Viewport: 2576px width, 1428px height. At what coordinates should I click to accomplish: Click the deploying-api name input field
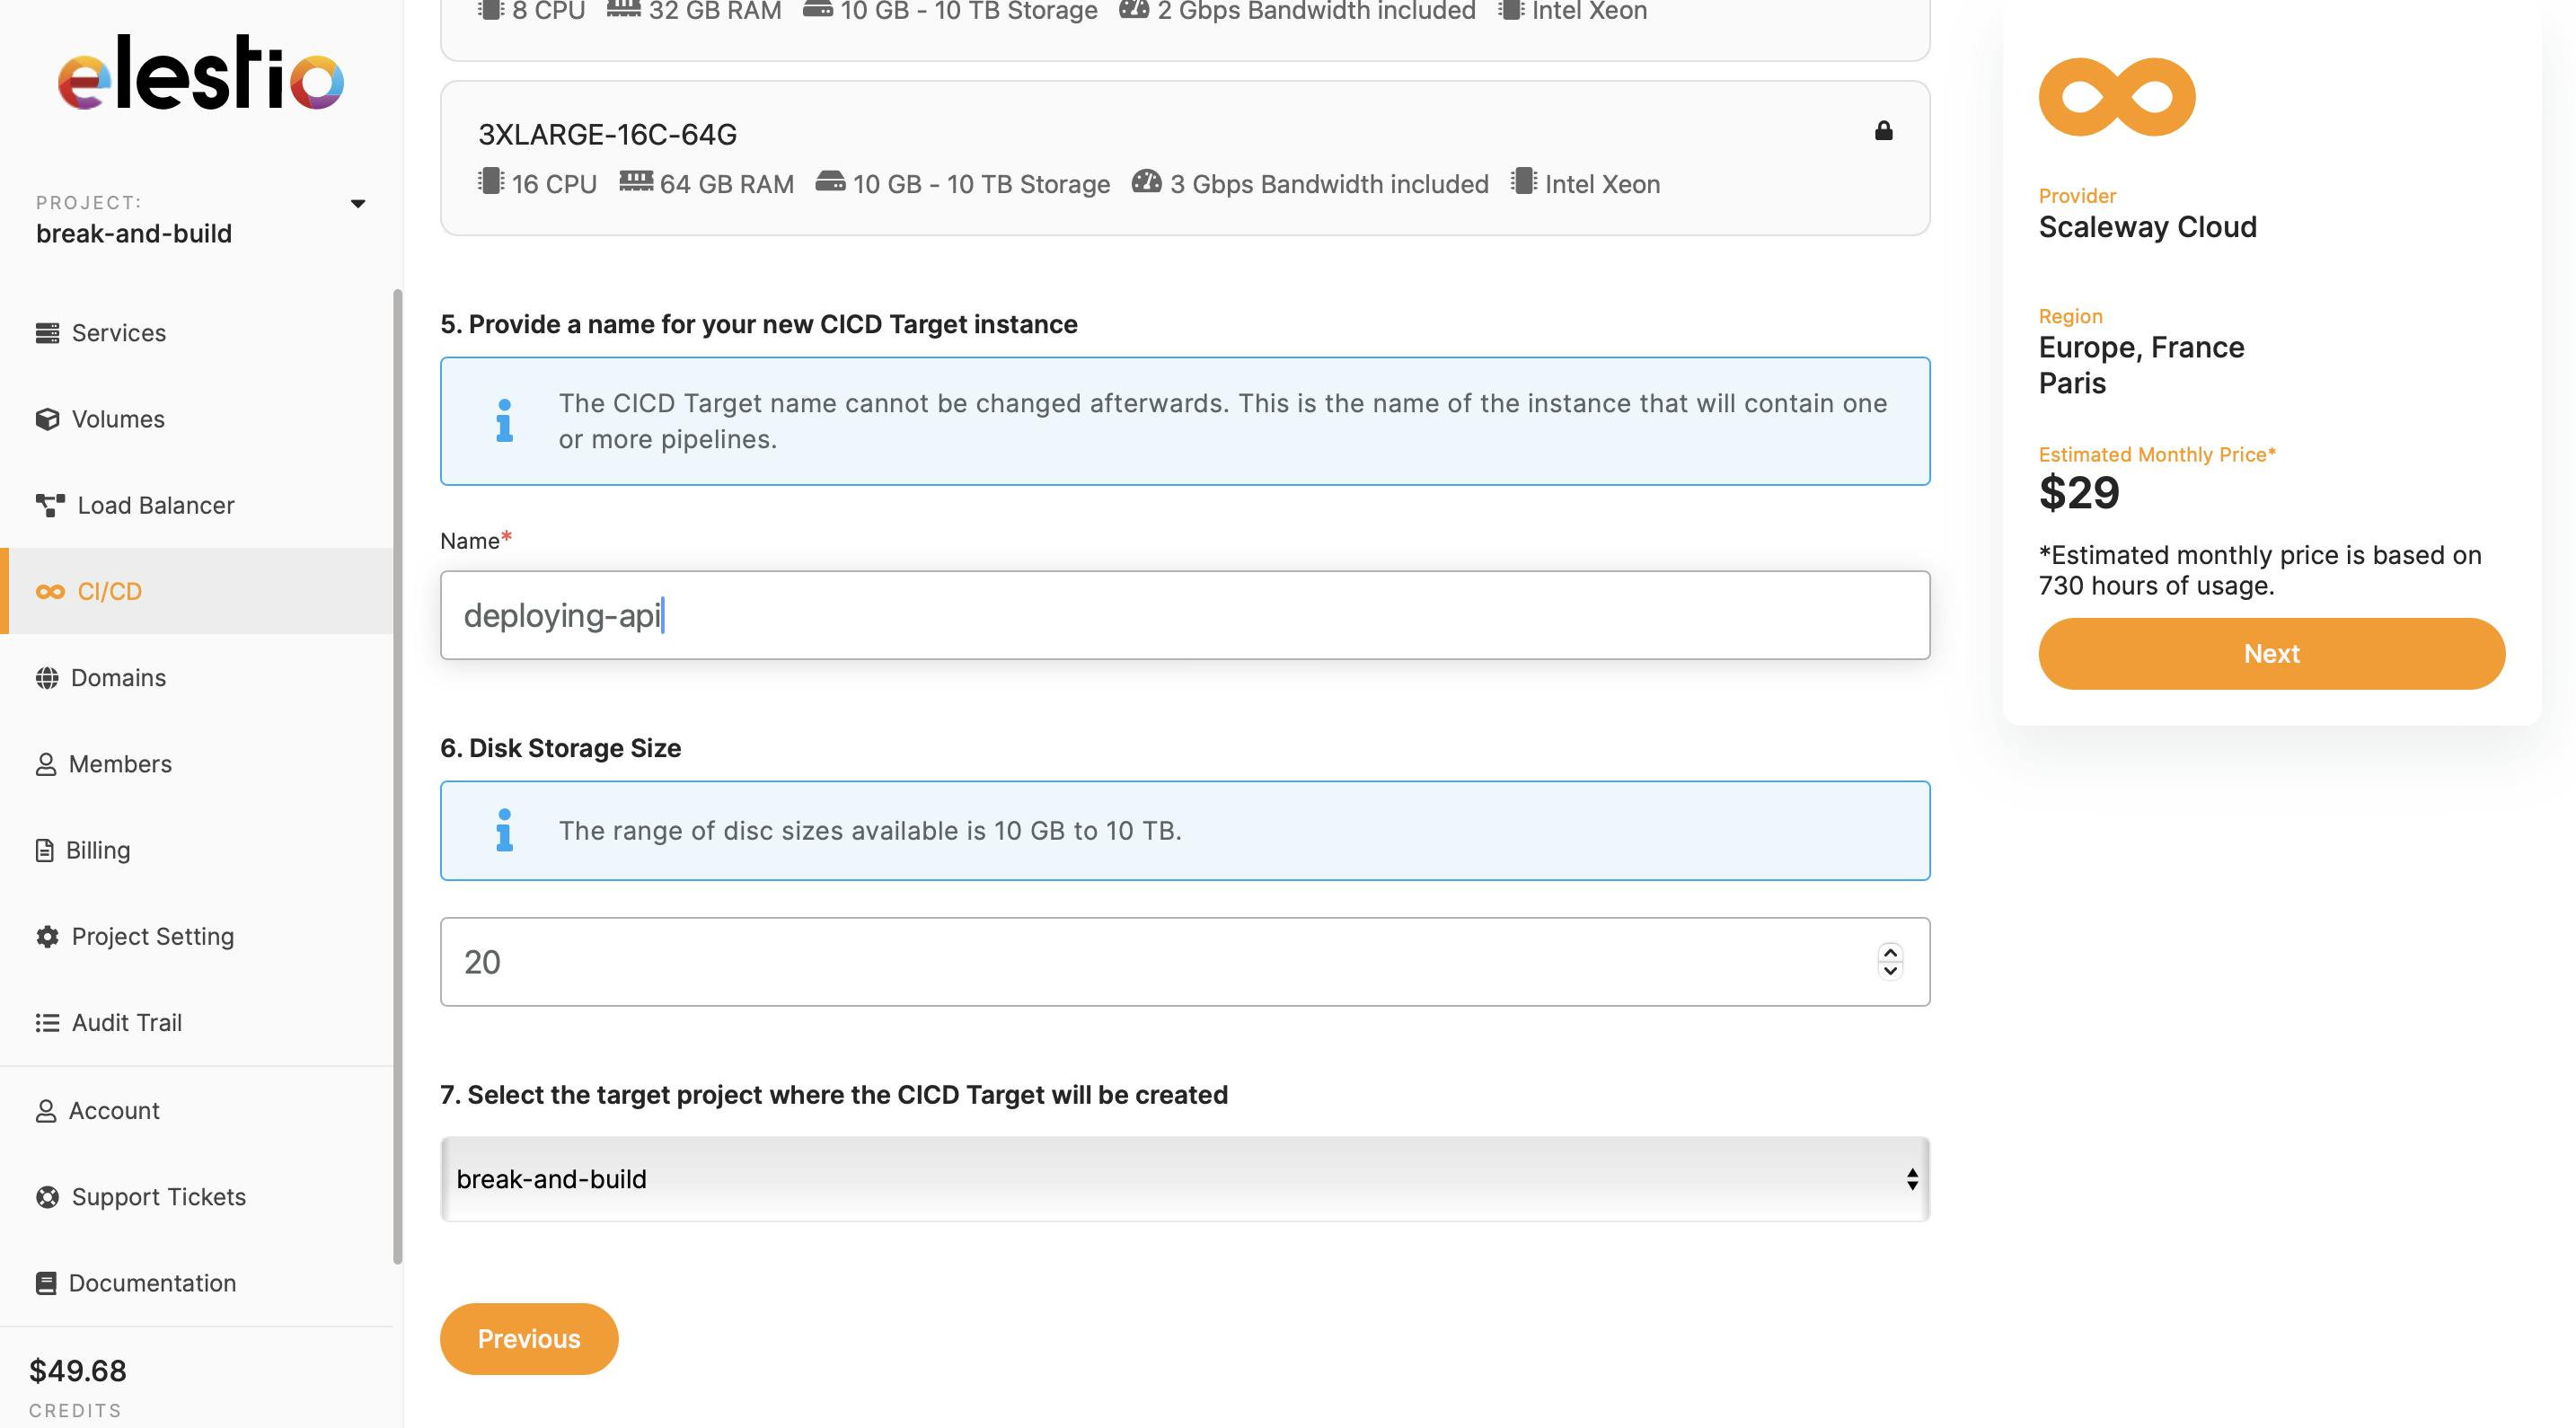(x=1184, y=613)
